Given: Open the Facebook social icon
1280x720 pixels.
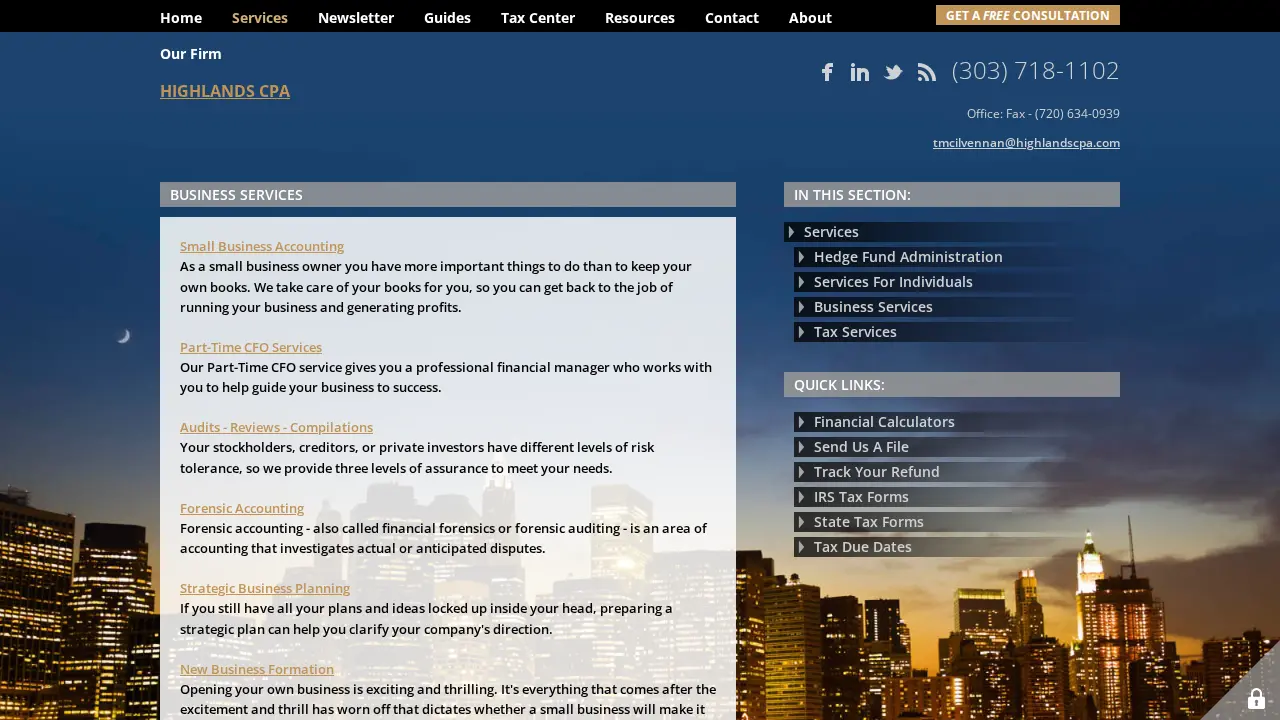Looking at the screenshot, I should pyautogui.click(x=827, y=72).
